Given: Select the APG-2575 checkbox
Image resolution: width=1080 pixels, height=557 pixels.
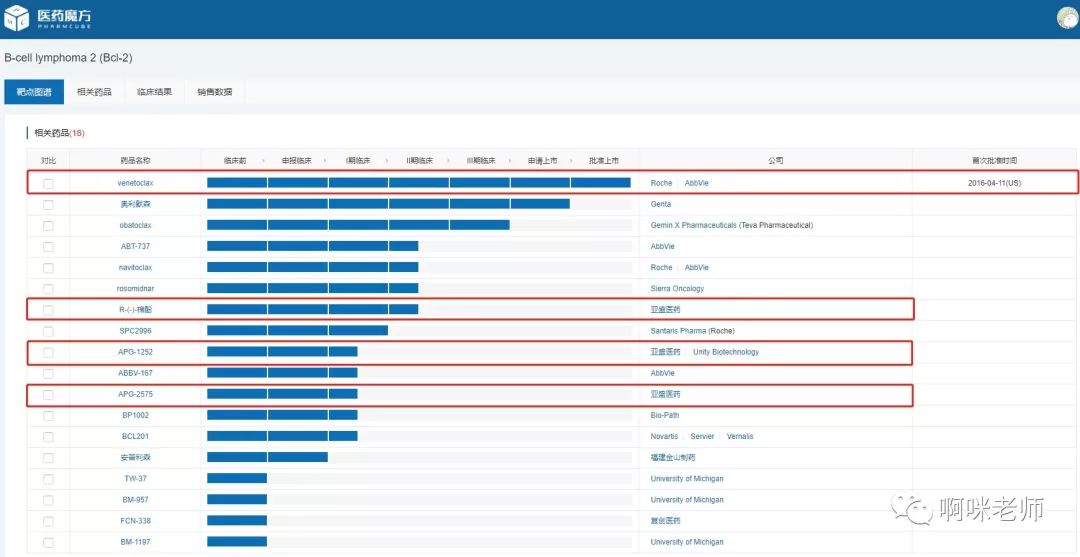Looking at the screenshot, I should [48, 395].
